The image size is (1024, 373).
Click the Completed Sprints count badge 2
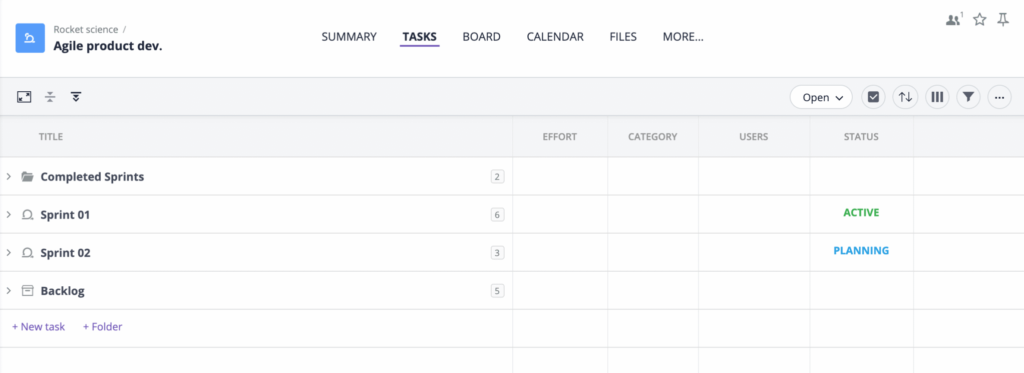tap(498, 176)
